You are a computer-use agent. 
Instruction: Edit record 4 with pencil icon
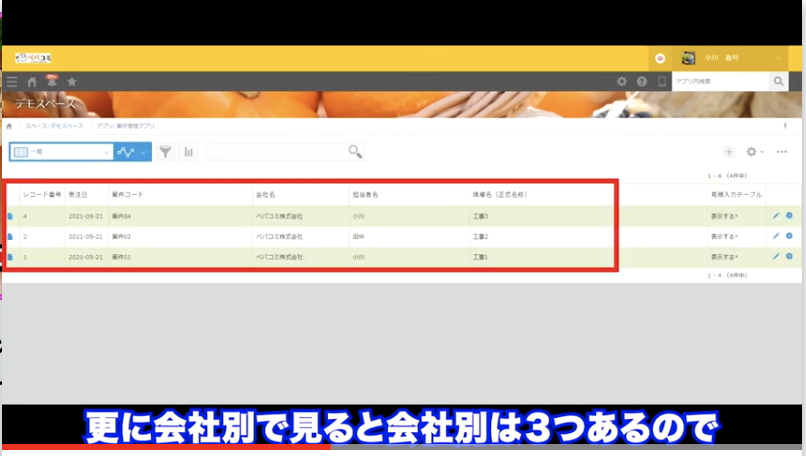point(776,215)
